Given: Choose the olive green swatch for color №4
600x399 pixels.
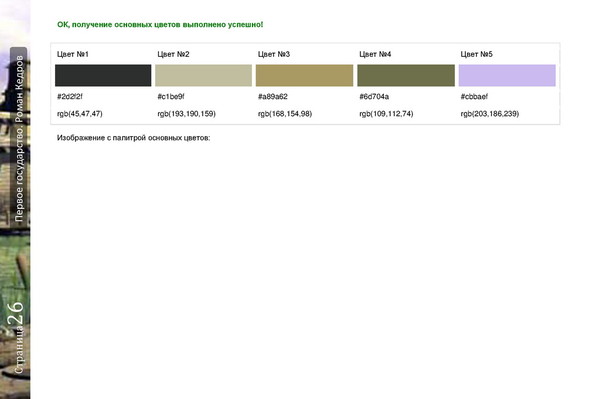Looking at the screenshot, I should pyautogui.click(x=406, y=75).
